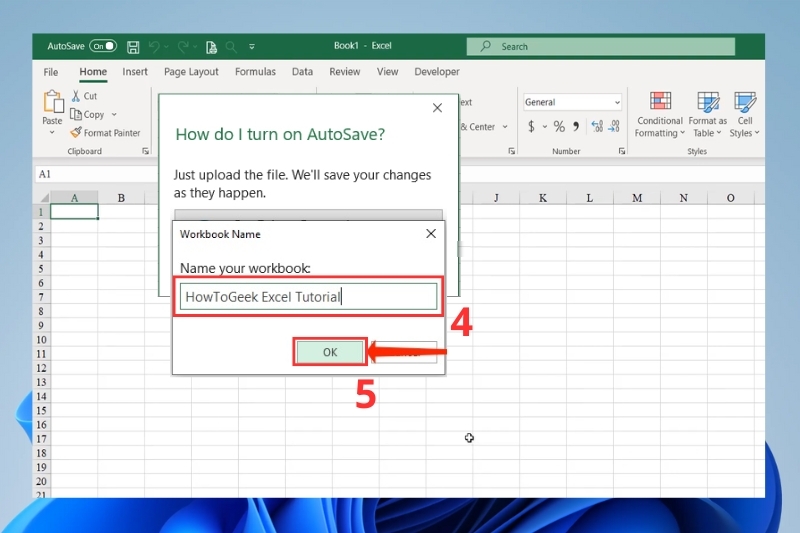Open Accounting format dropdown arrow

click(545, 126)
